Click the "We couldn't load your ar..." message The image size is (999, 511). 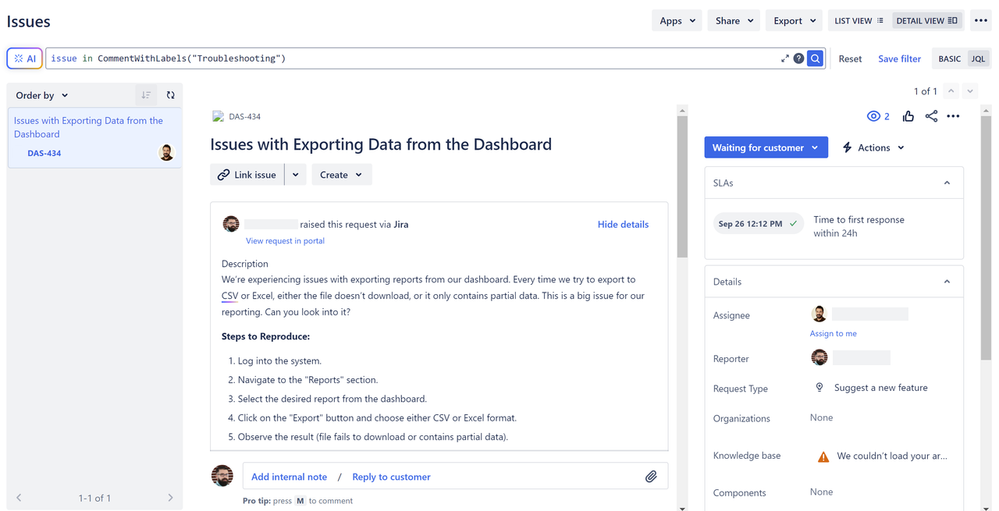[892, 456]
